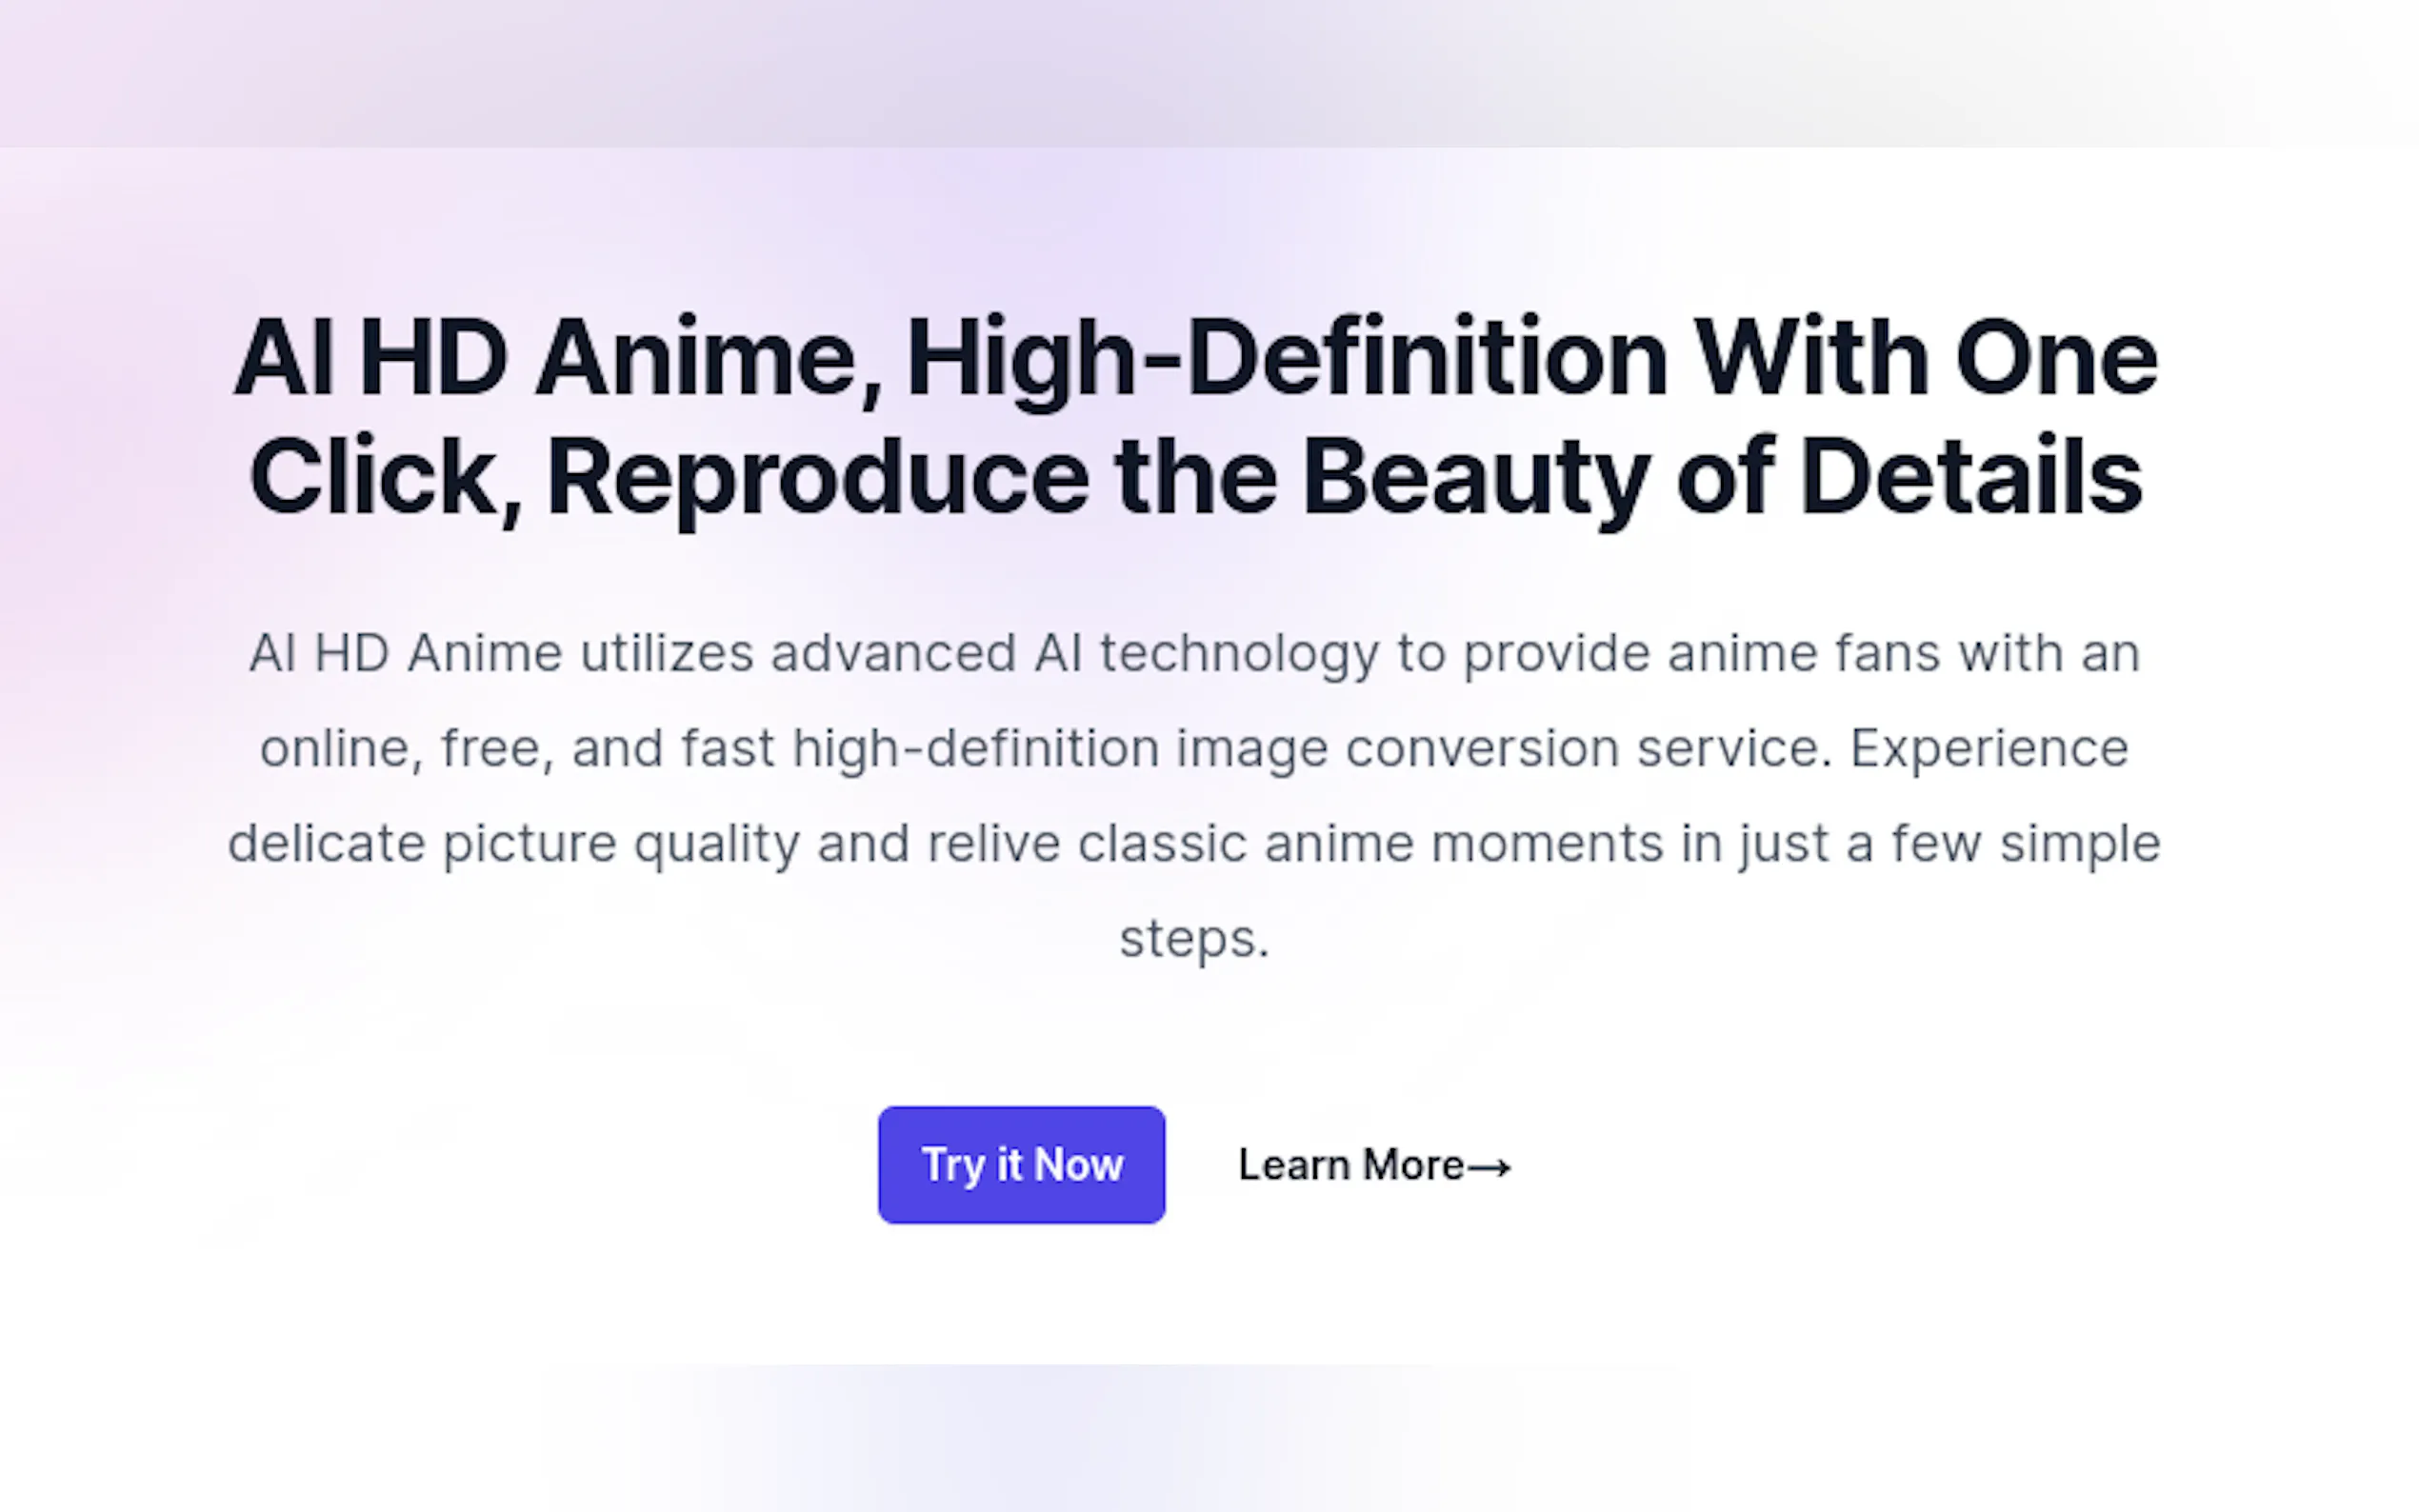The width and height of the screenshot is (2419, 1512).
Task: Click "online, free, and fast" text
Action: click(516, 748)
